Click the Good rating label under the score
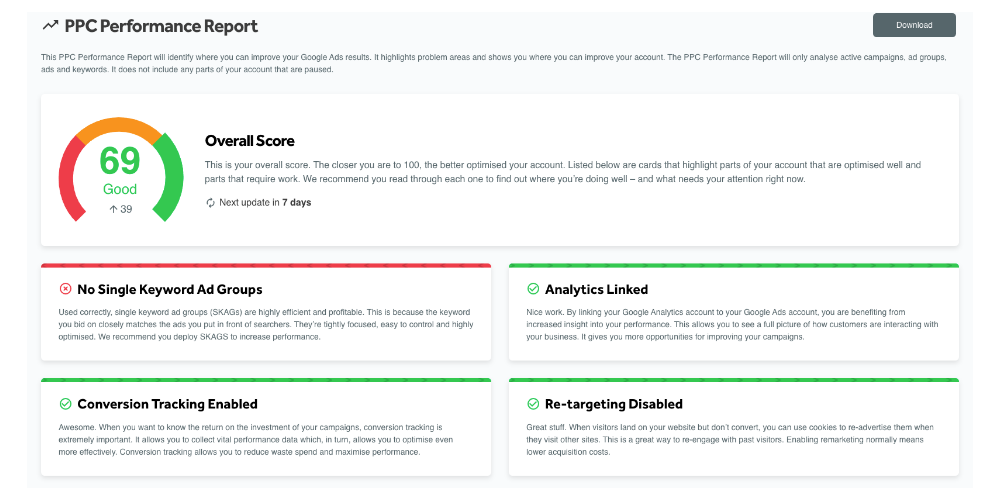1000x500 pixels. coord(120,189)
